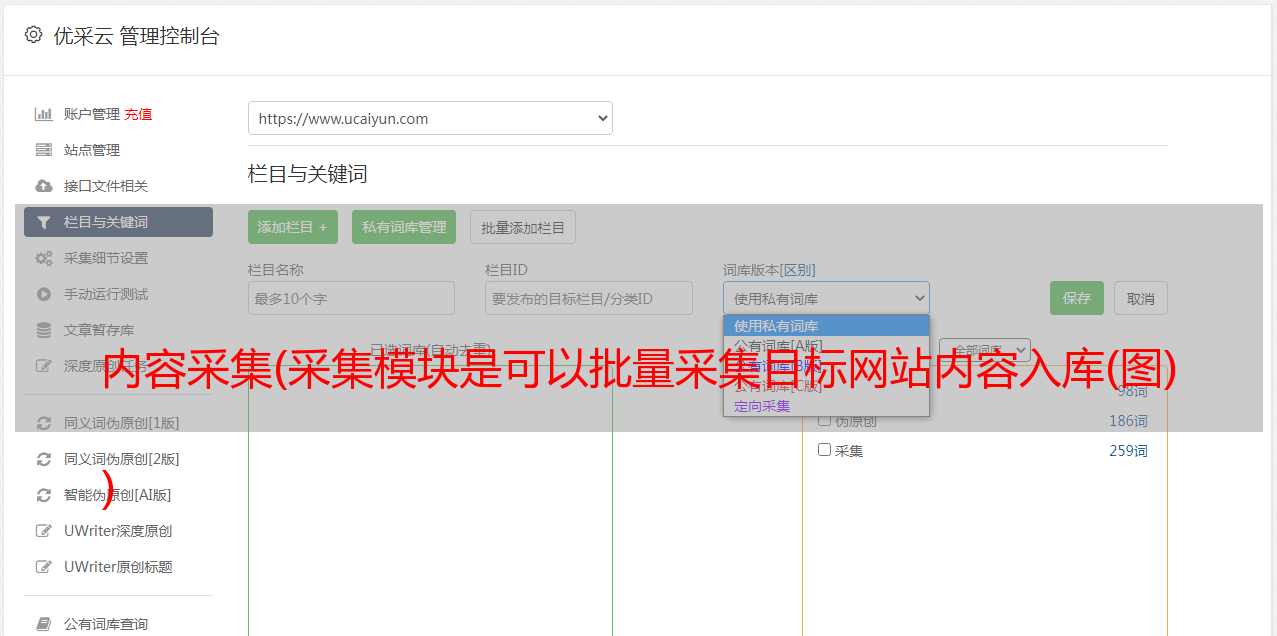Screen dimensions: 1277x636
Task: Open the 全部词库 filter dropdown
Action: (x=985, y=350)
